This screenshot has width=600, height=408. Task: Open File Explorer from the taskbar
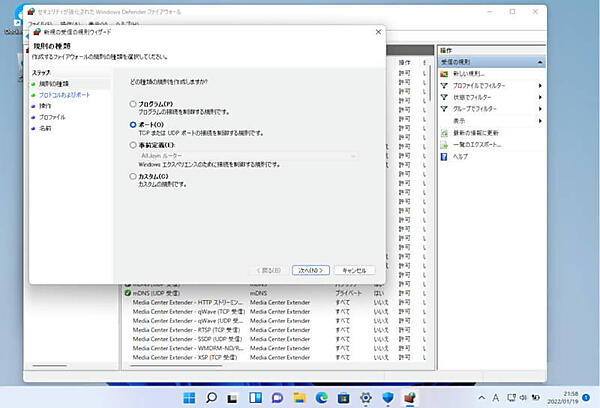click(x=299, y=398)
